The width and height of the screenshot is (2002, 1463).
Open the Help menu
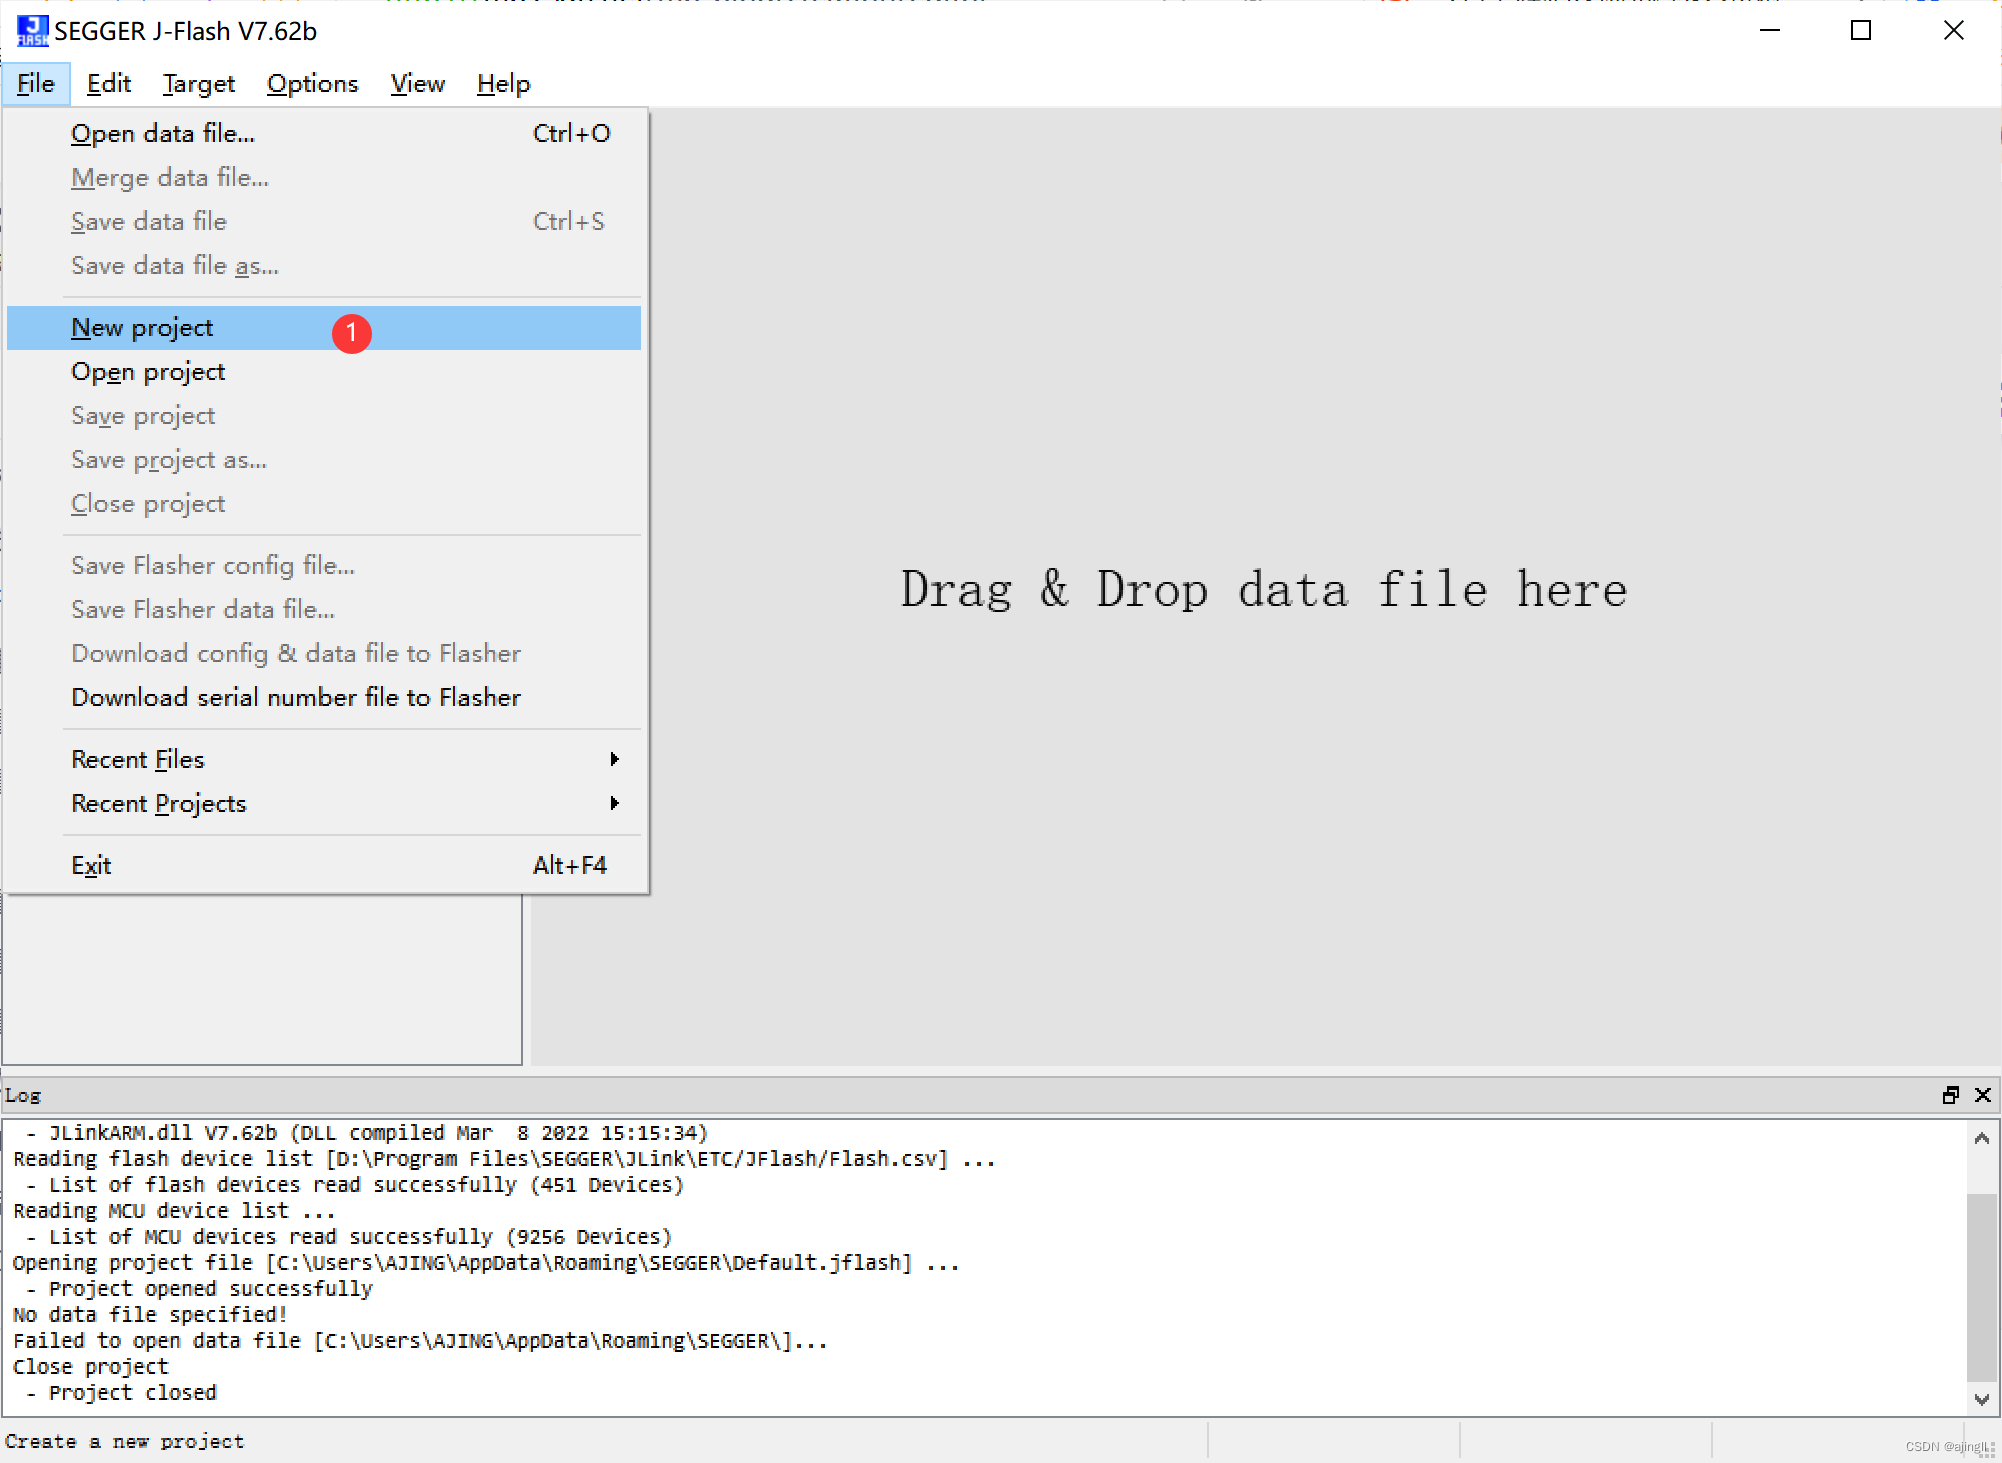pos(503,84)
